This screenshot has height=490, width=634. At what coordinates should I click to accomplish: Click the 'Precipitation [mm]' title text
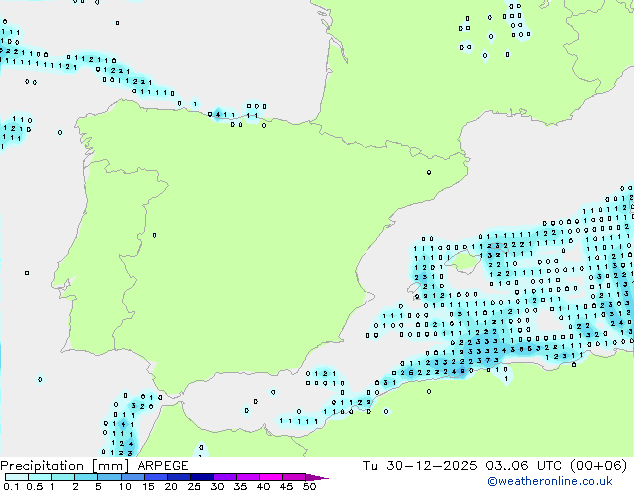click(65, 466)
